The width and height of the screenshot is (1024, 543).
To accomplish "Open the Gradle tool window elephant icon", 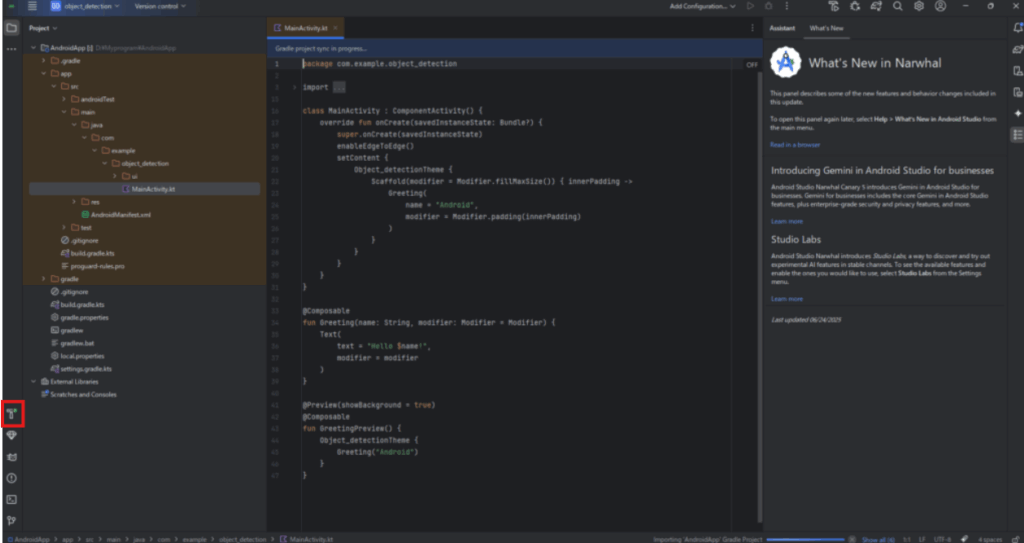I will click(x=1017, y=49).
